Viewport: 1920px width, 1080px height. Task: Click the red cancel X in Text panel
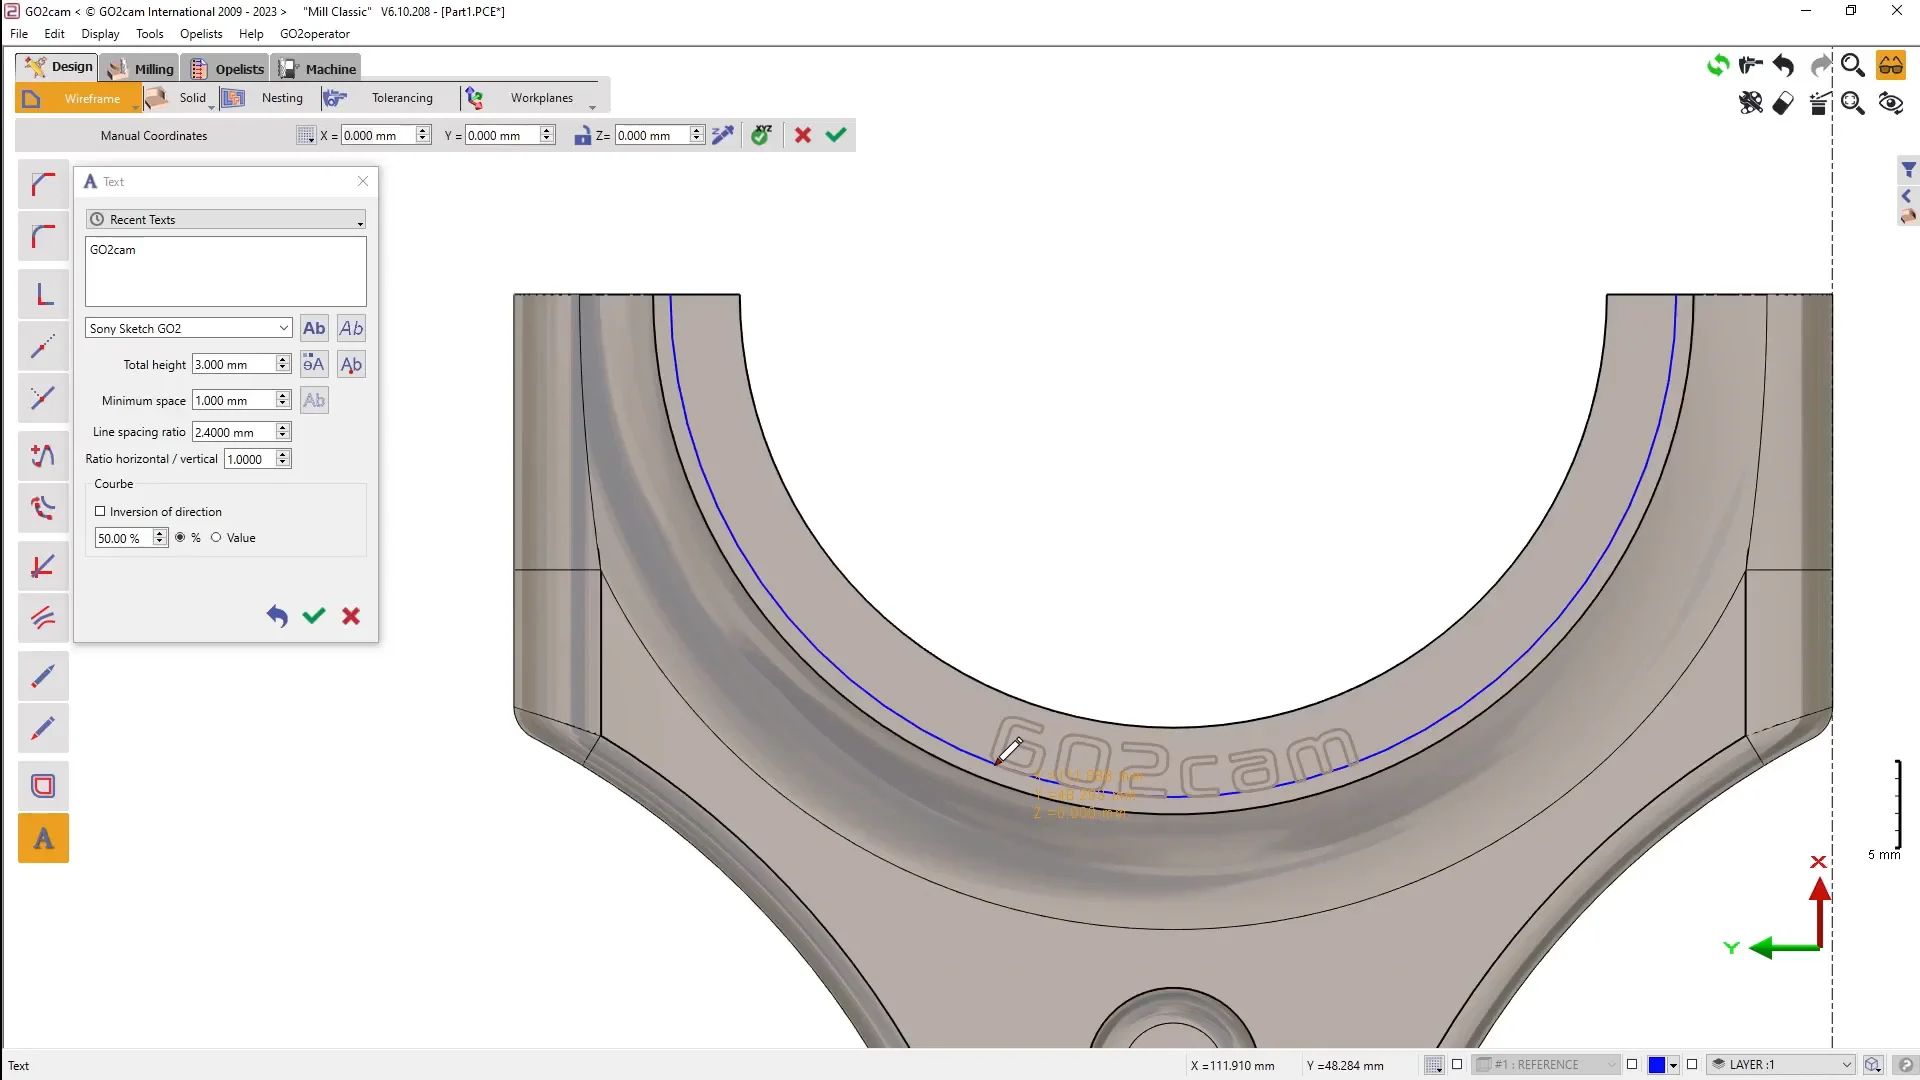[x=351, y=616]
